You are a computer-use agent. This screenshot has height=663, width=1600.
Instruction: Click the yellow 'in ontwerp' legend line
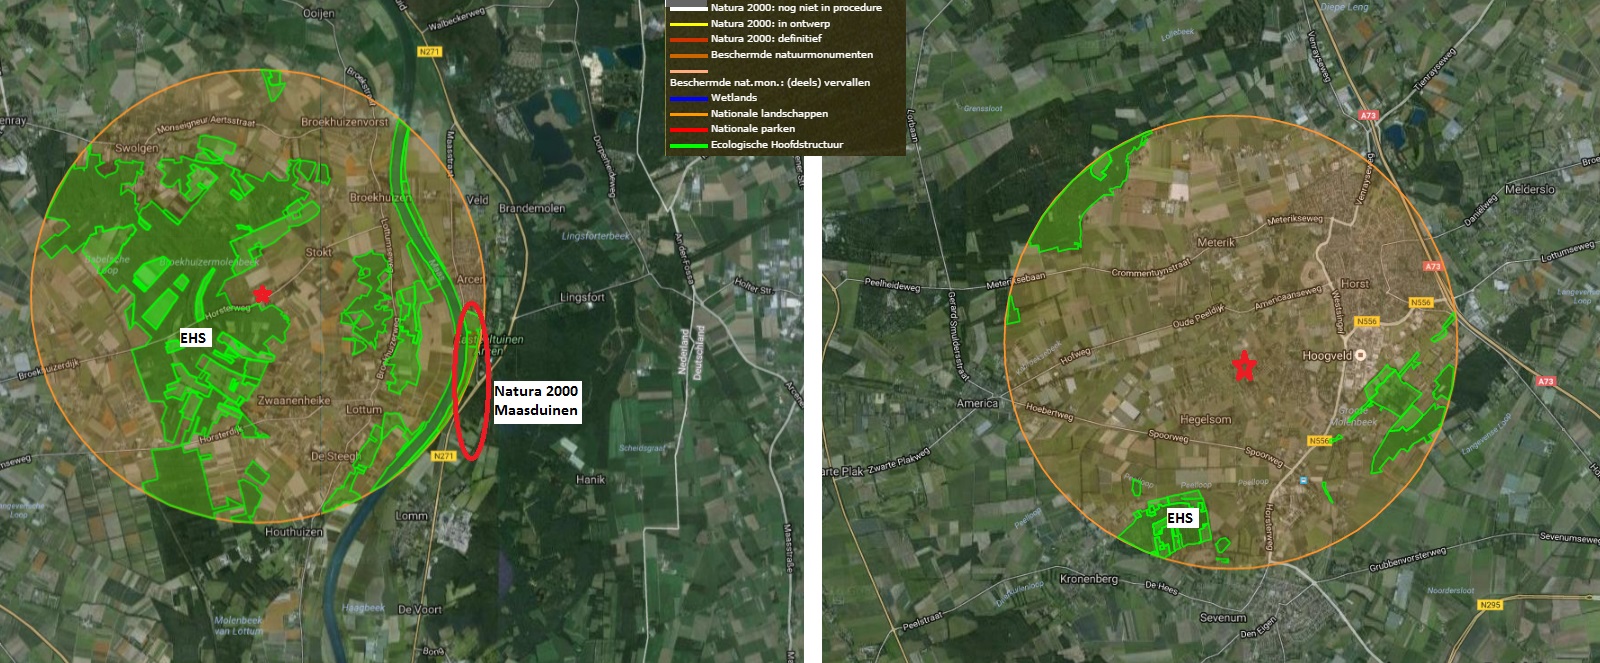[x=689, y=24]
